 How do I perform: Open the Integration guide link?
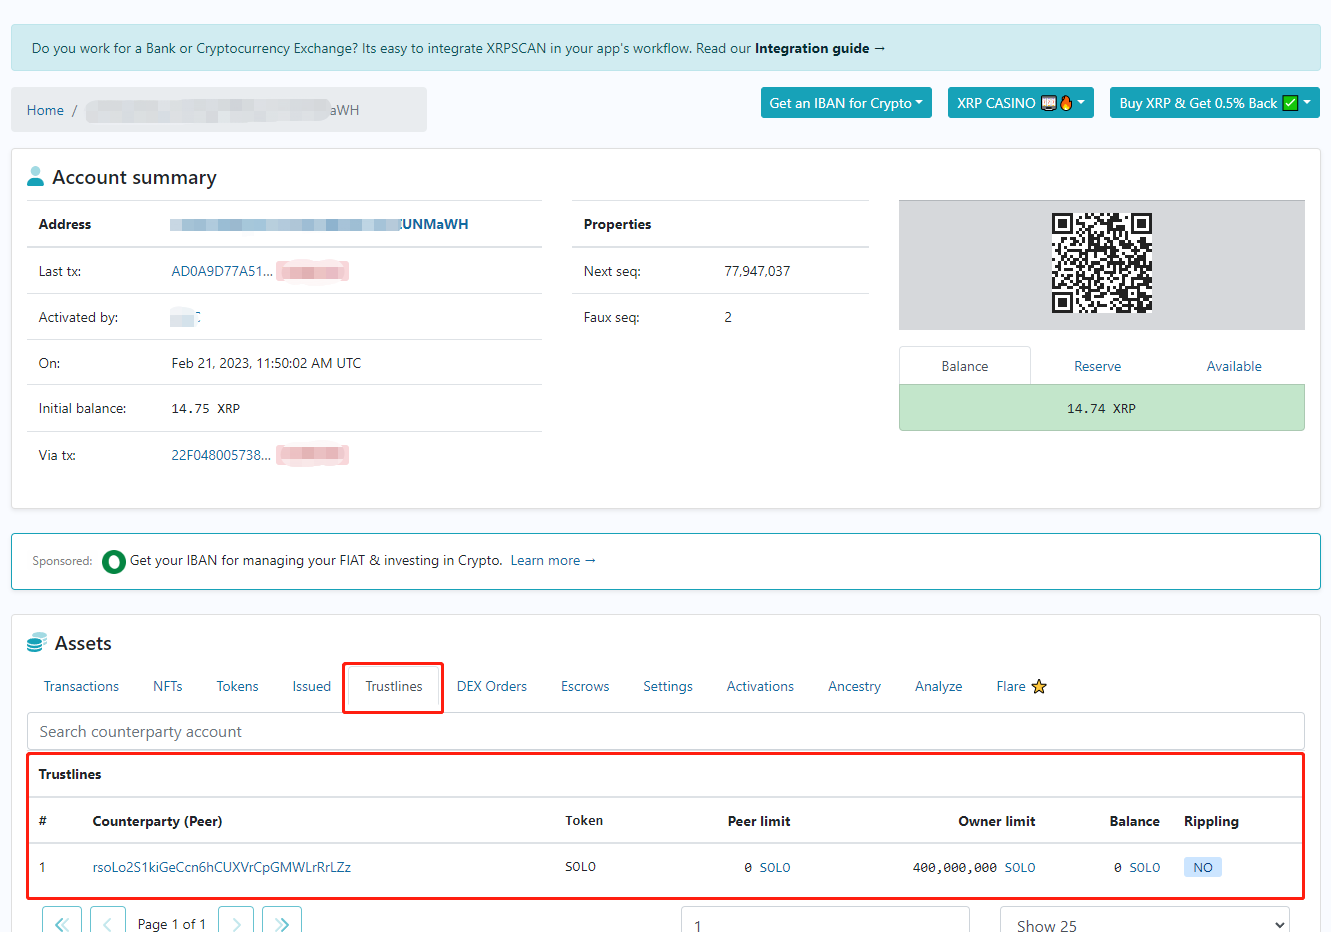coord(819,48)
